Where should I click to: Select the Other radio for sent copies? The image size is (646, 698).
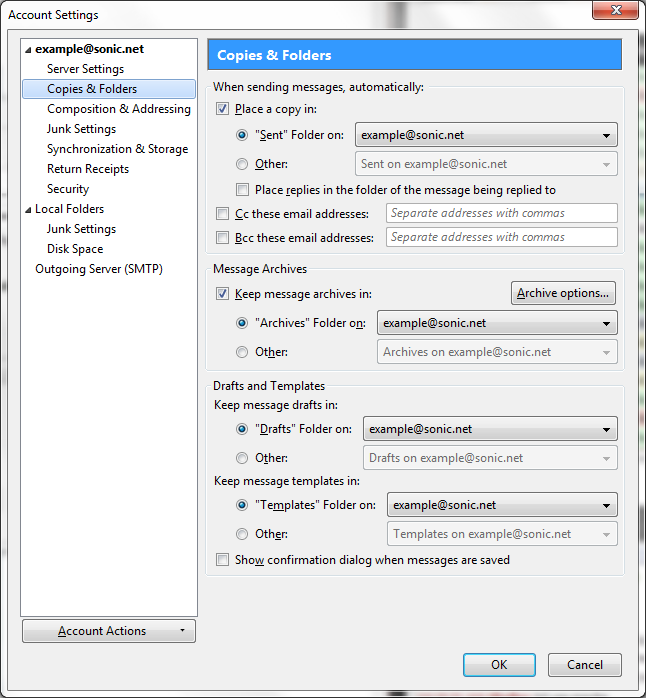[x=242, y=164]
